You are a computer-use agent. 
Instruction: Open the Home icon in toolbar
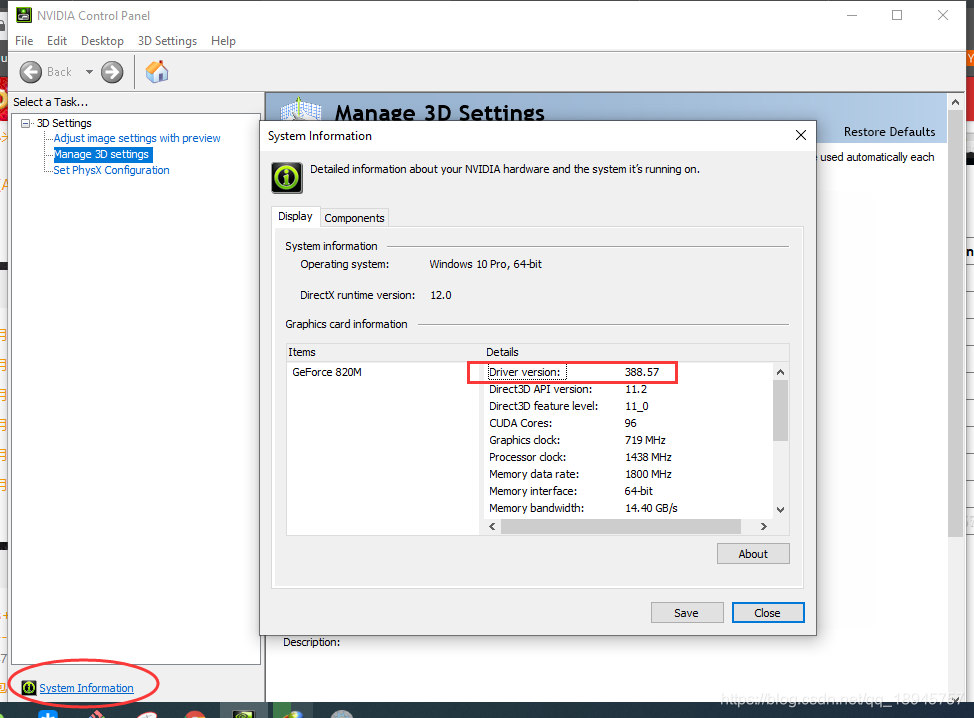click(157, 71)
